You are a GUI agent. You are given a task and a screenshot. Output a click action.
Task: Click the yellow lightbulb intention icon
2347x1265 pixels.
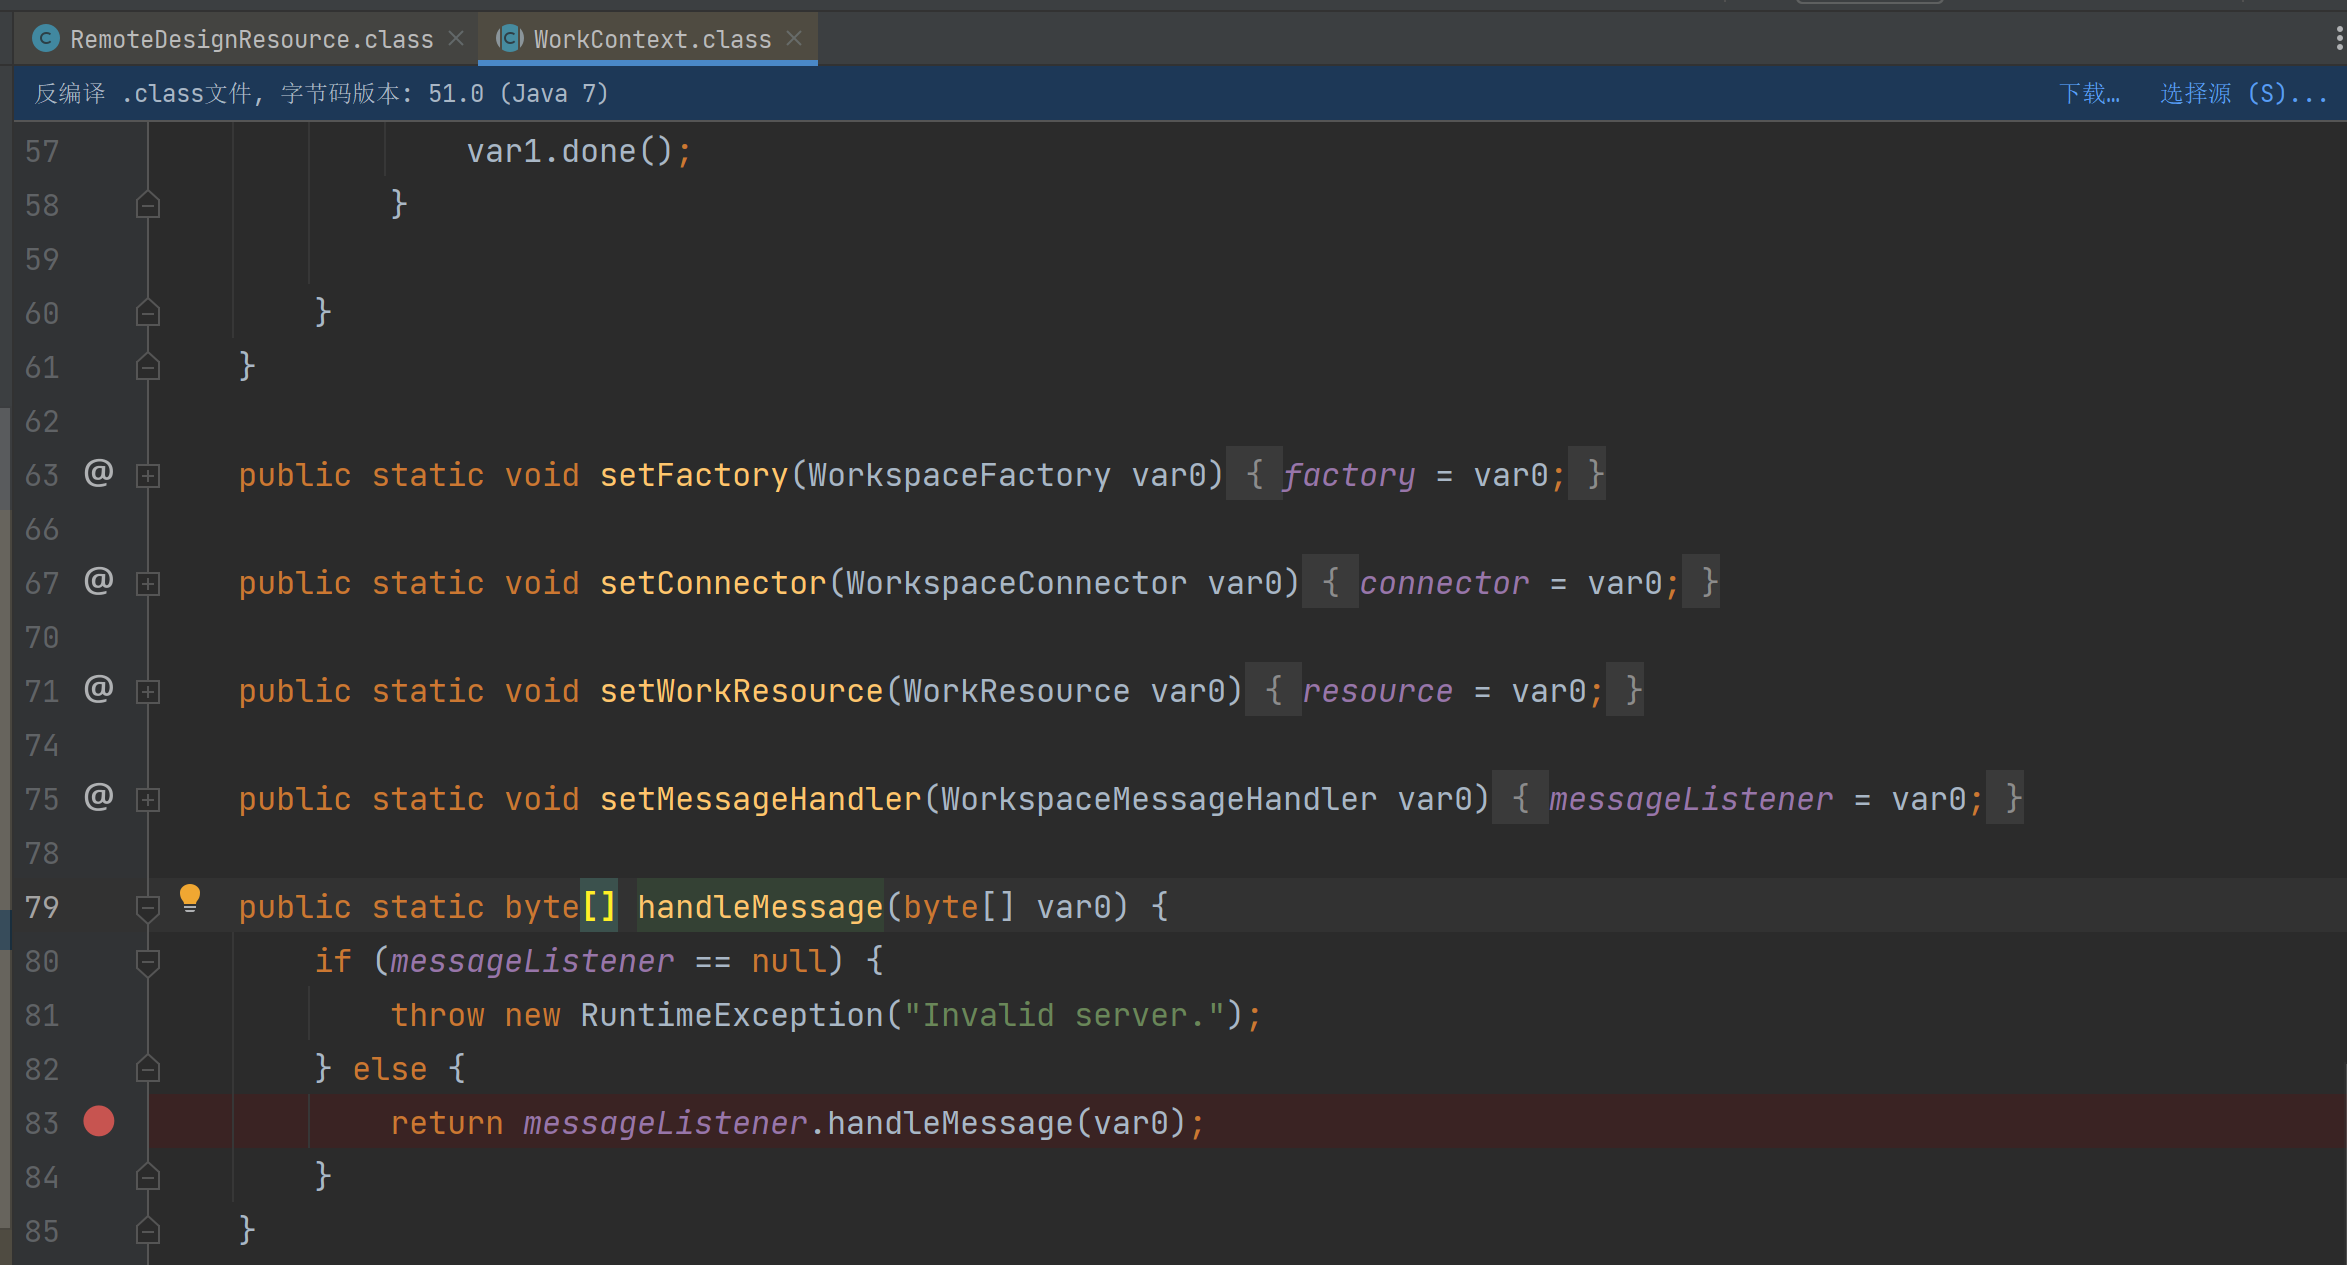click(x=189, y=898)
